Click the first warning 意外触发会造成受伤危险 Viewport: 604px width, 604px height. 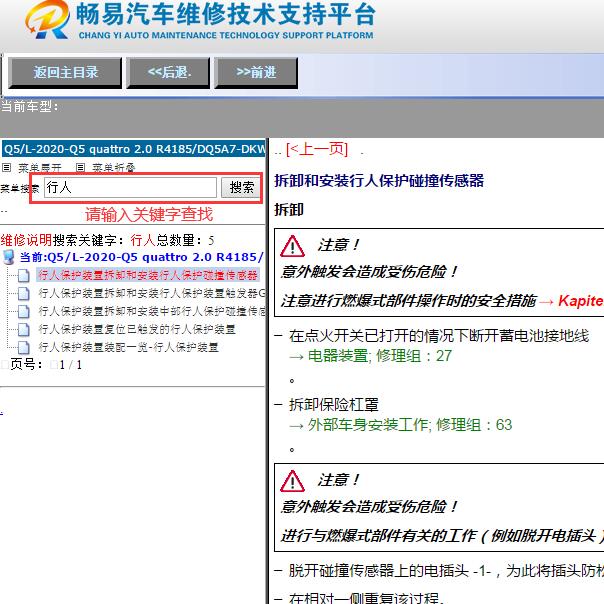click(x=369, y=272)
